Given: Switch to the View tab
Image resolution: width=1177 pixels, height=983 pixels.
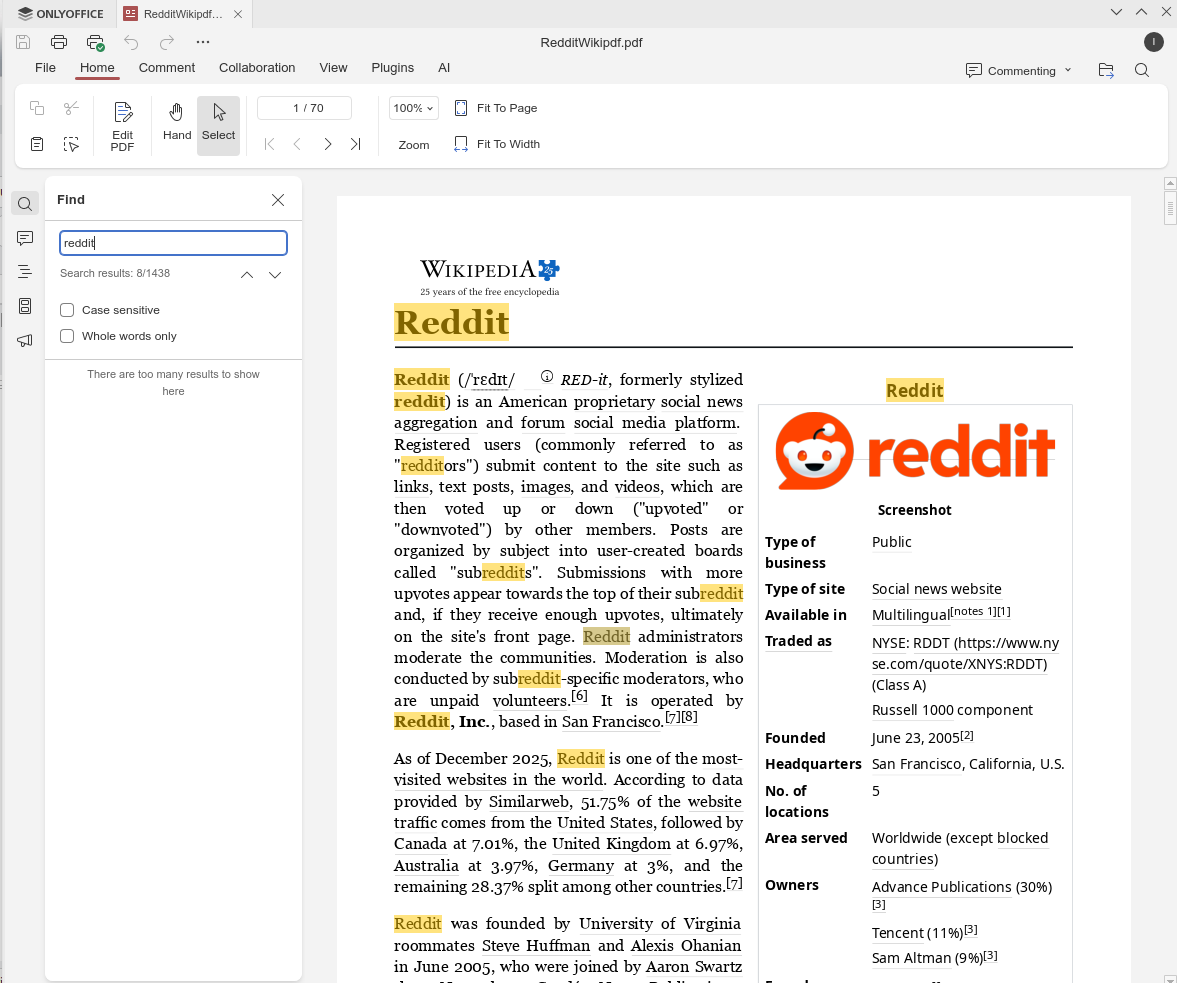Looking at the screenshot, I should coord(333,68).
